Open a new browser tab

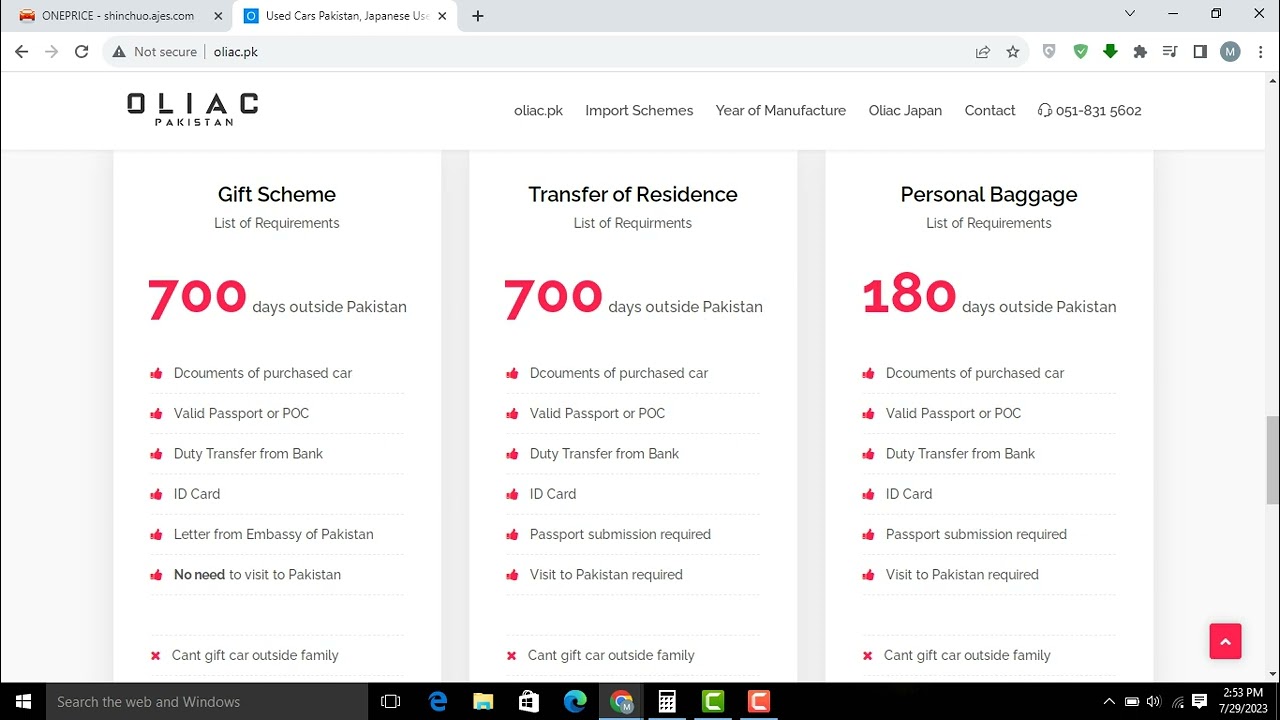(478, 16)
